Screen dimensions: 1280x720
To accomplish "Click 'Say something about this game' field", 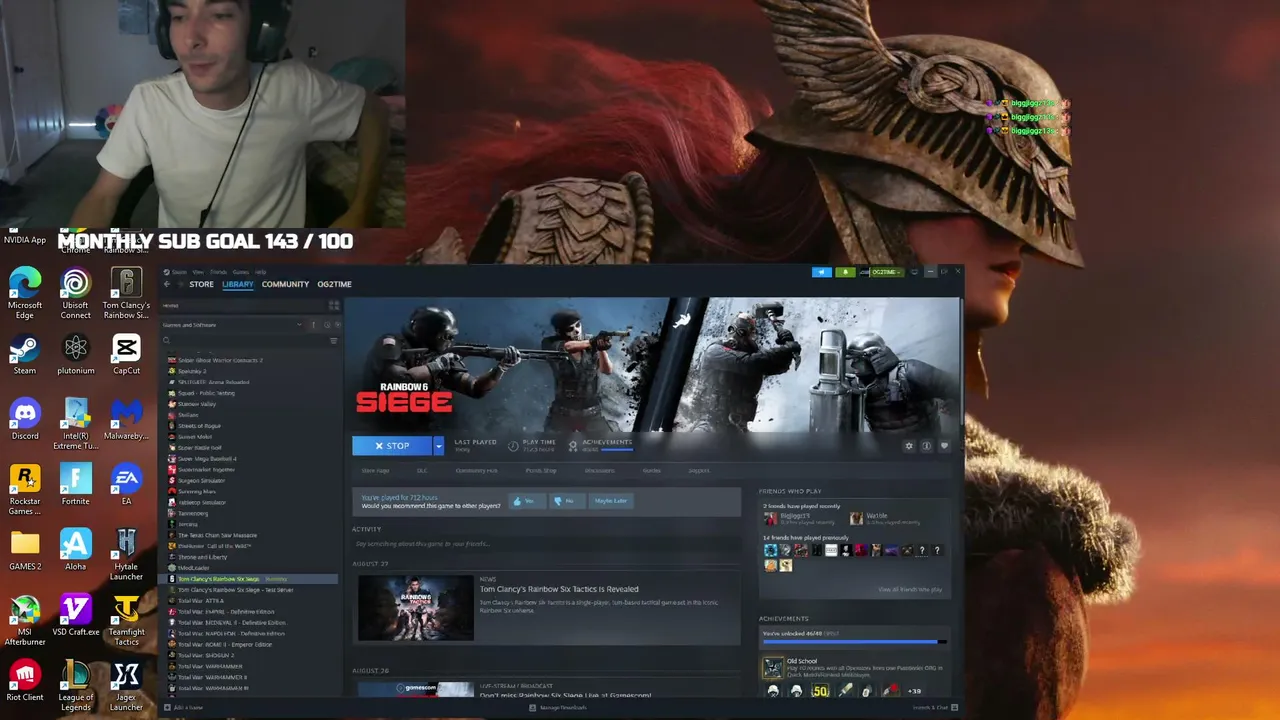I will [x=547, y=544].
